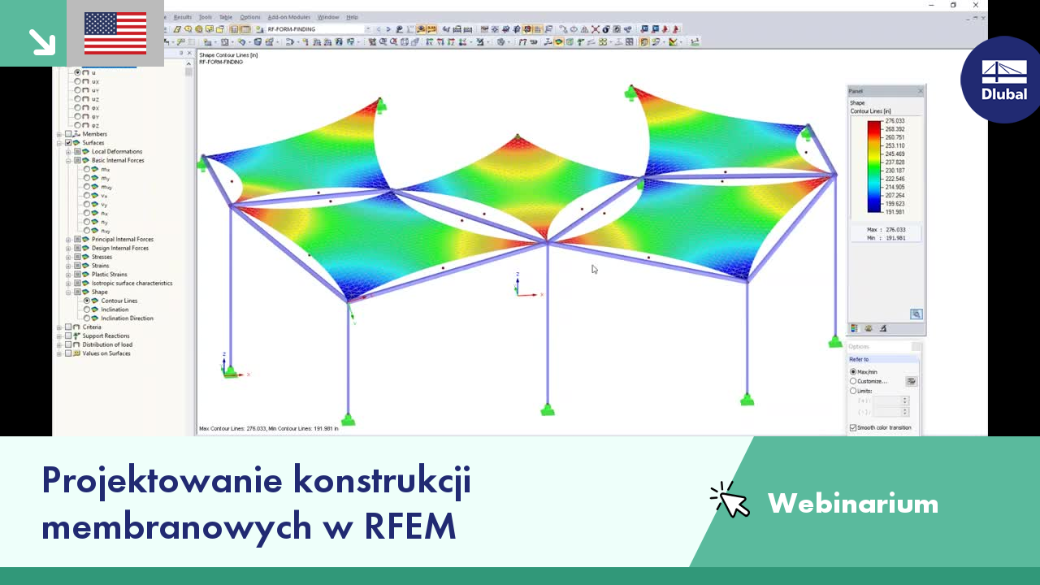
Task: Click the zoom icon in the Panel window
Action: (x=916, y=314)
